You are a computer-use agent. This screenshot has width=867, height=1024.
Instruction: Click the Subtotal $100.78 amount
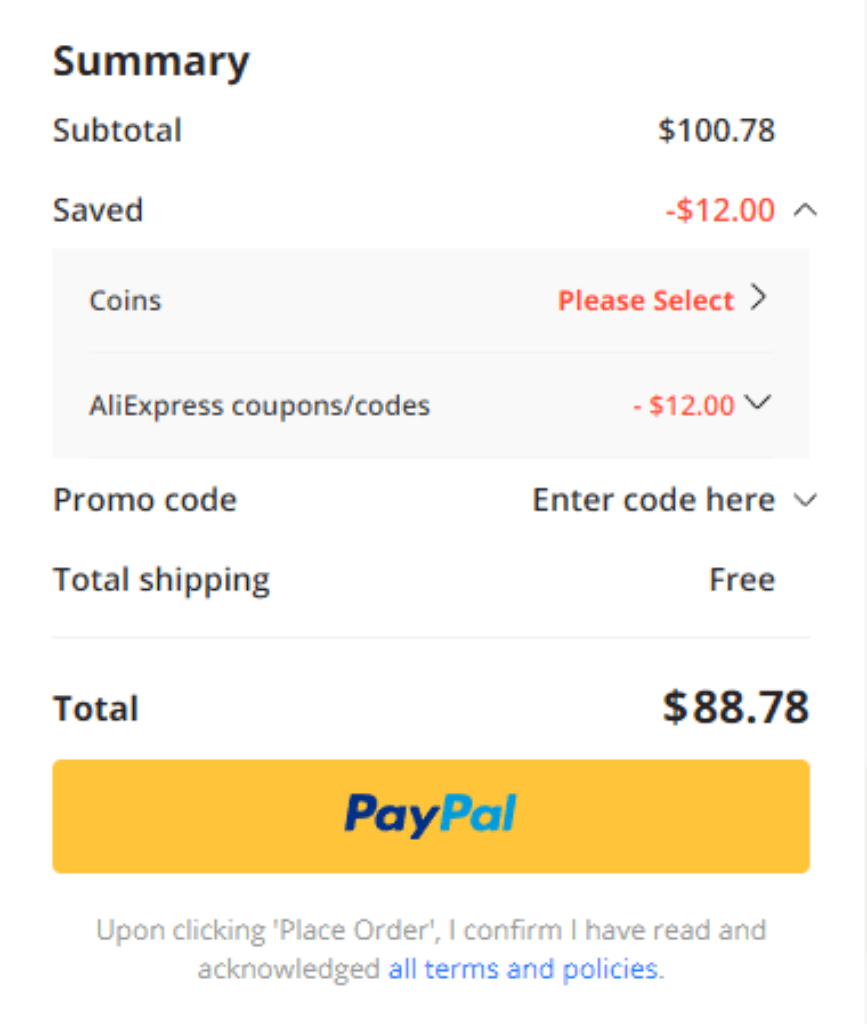tap(717, 130)
